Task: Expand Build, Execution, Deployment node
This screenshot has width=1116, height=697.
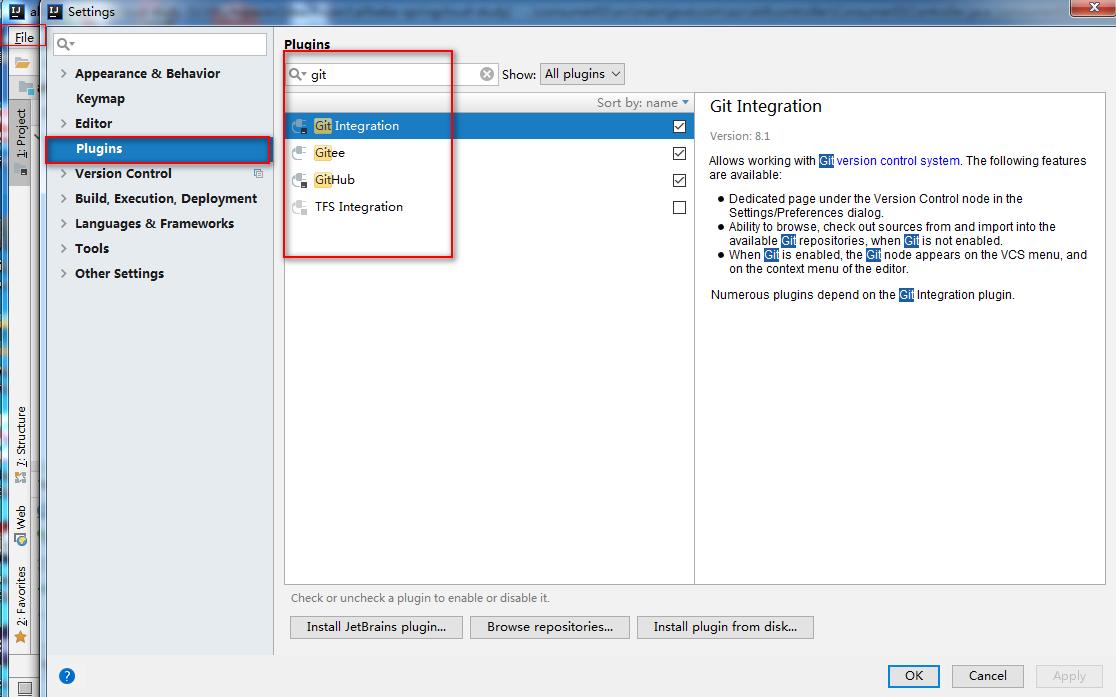Action: pos(64,198)
